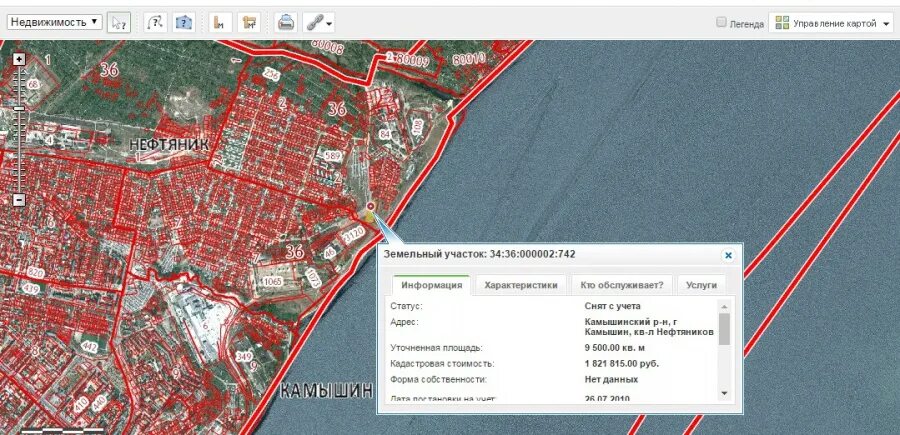Select the identify-by-polygon area tool
The height and width of the screenshot is (435, 900).
point(184,23)
